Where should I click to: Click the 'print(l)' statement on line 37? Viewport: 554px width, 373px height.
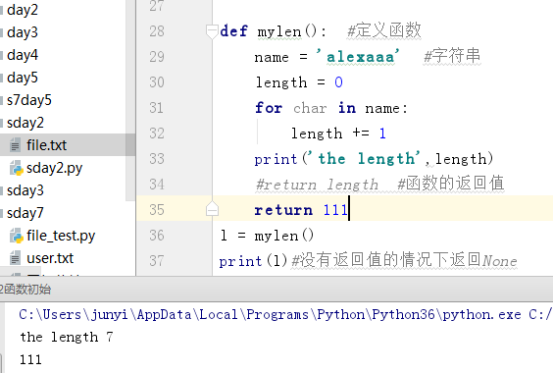point(253,261)
